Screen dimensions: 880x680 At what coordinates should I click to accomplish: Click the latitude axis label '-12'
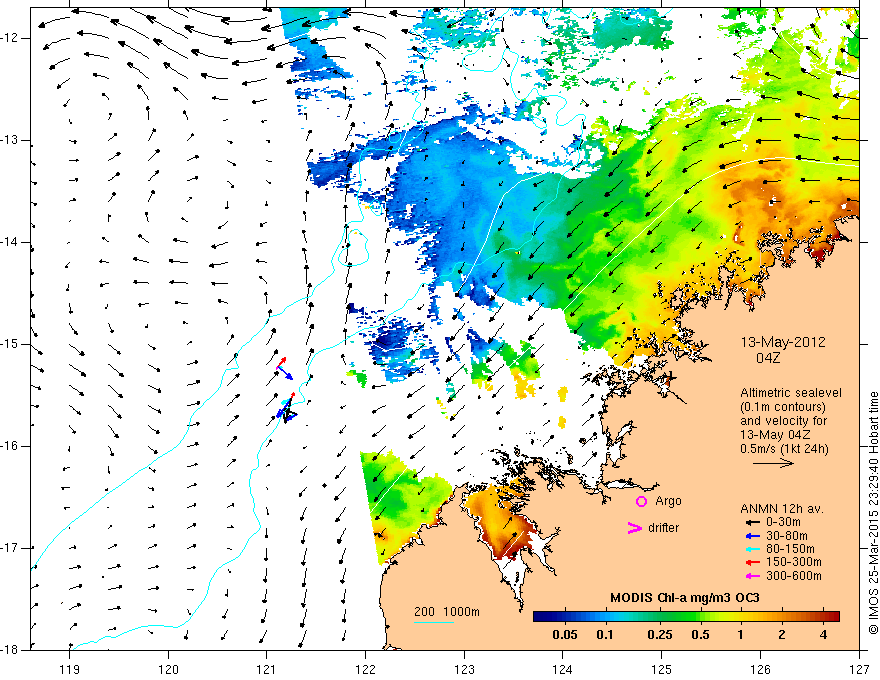(11, 38)
